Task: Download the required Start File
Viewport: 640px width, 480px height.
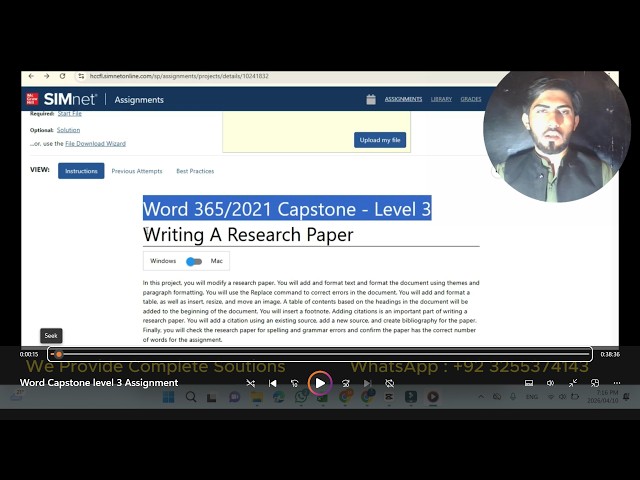Action: point(69,113)
